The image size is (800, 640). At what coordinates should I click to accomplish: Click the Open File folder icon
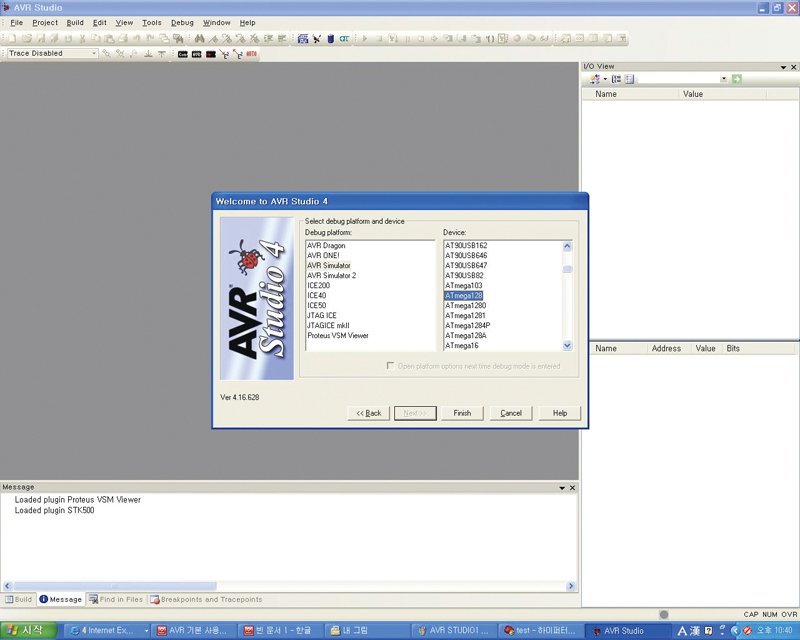pos(27,38)
